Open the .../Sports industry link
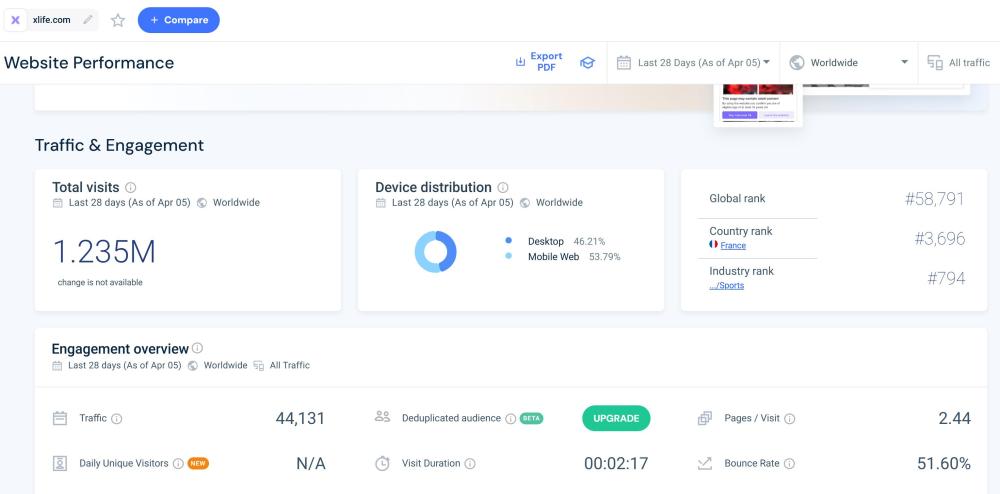The height and width of the screenshot is (494, 1000). 726,286
